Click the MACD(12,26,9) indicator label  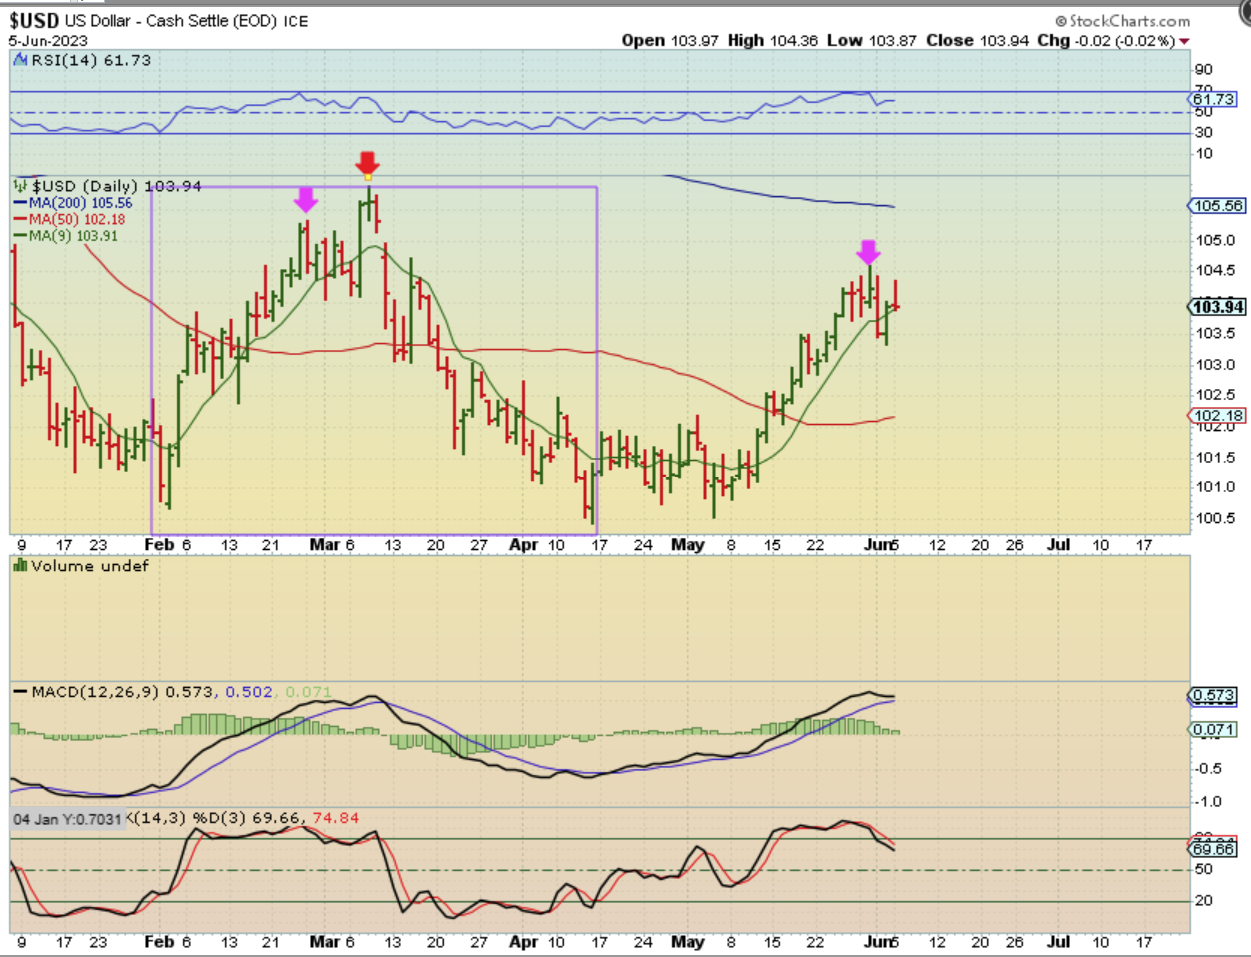95,692
